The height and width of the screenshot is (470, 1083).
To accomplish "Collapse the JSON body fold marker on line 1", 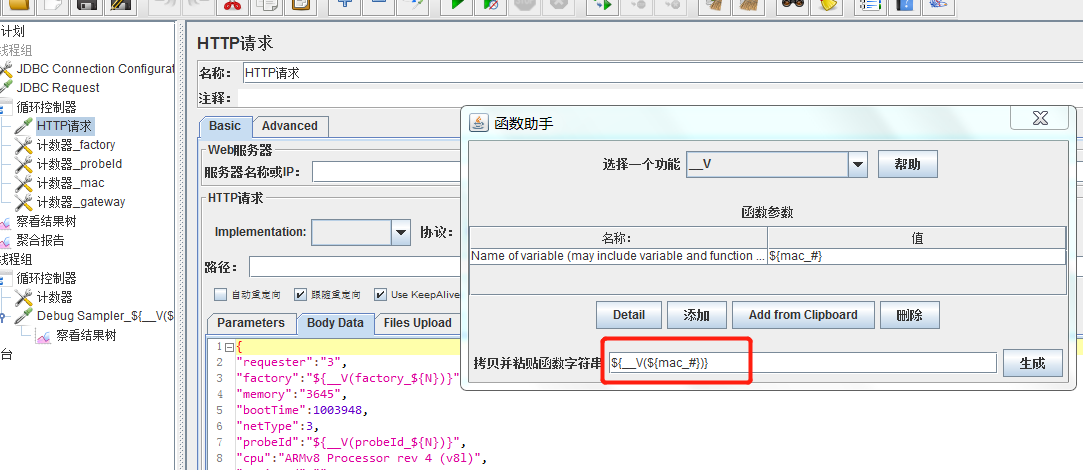I will (x=230, y=347).
